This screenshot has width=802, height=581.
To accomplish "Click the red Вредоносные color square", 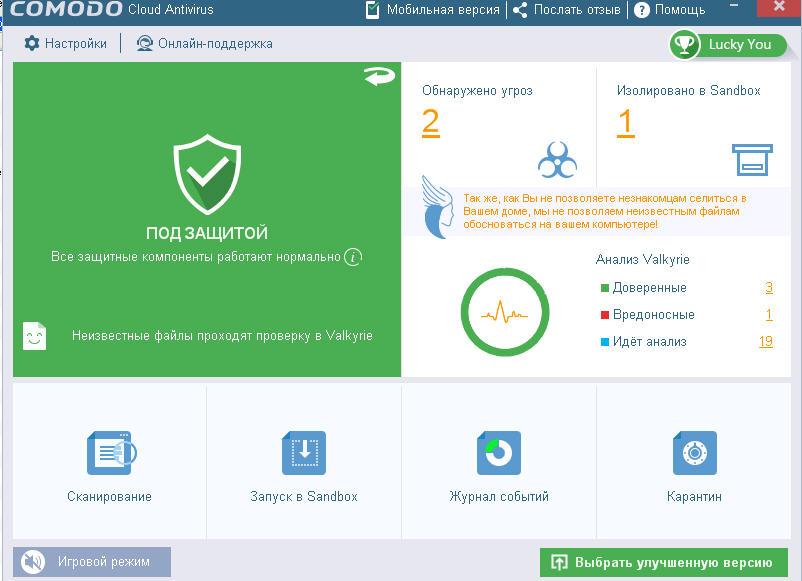I will (605, 315).
